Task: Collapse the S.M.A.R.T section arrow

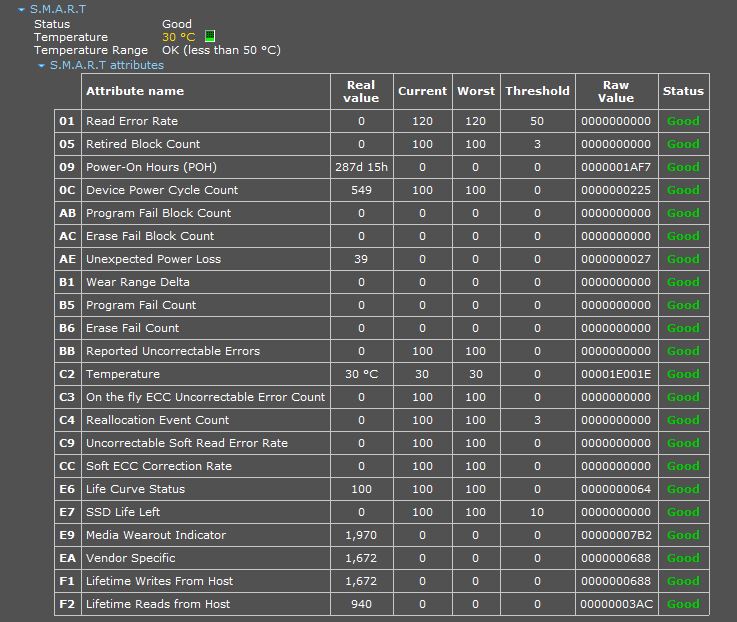Action: (21, 10)
